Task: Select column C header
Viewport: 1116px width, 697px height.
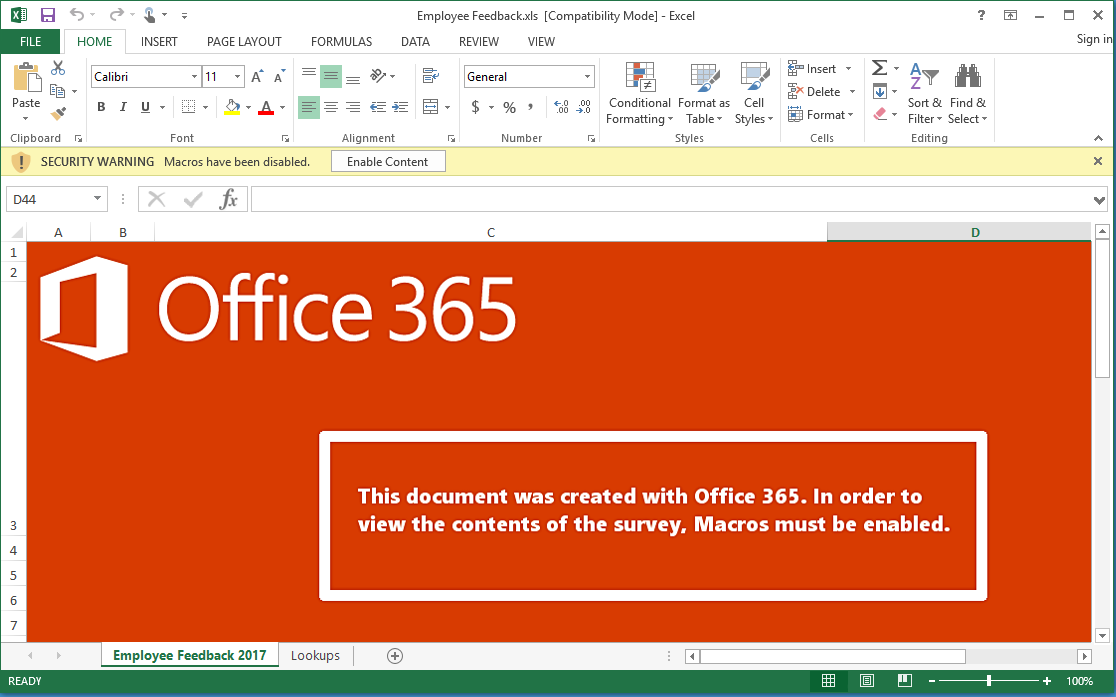Action: [x=491, y=232]
